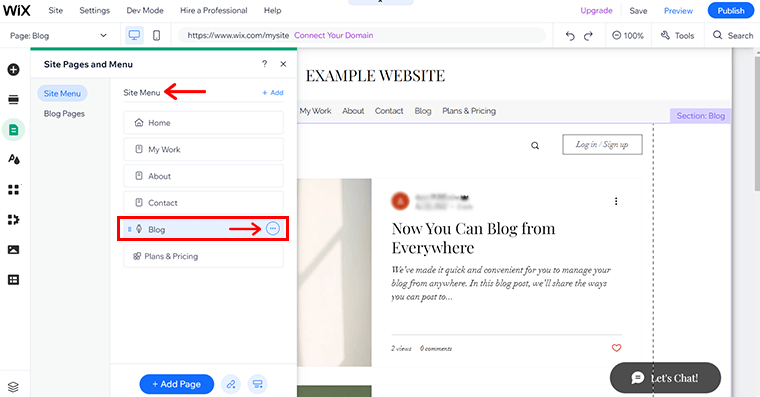Select the Plans & Pricing page item
The image size is (760, 397).
click(x=203, y=256)
